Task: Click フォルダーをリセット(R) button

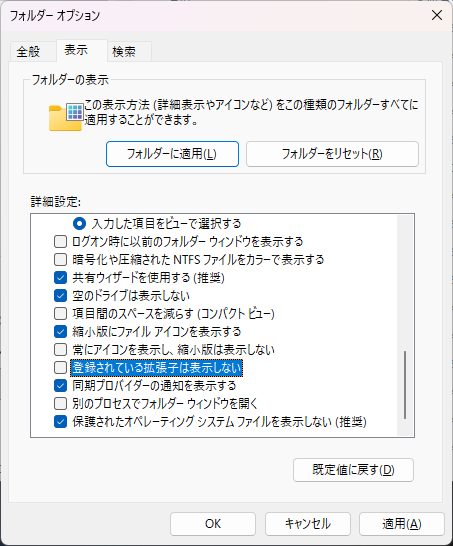Action: pyautogui.click(x=332, y=154)
